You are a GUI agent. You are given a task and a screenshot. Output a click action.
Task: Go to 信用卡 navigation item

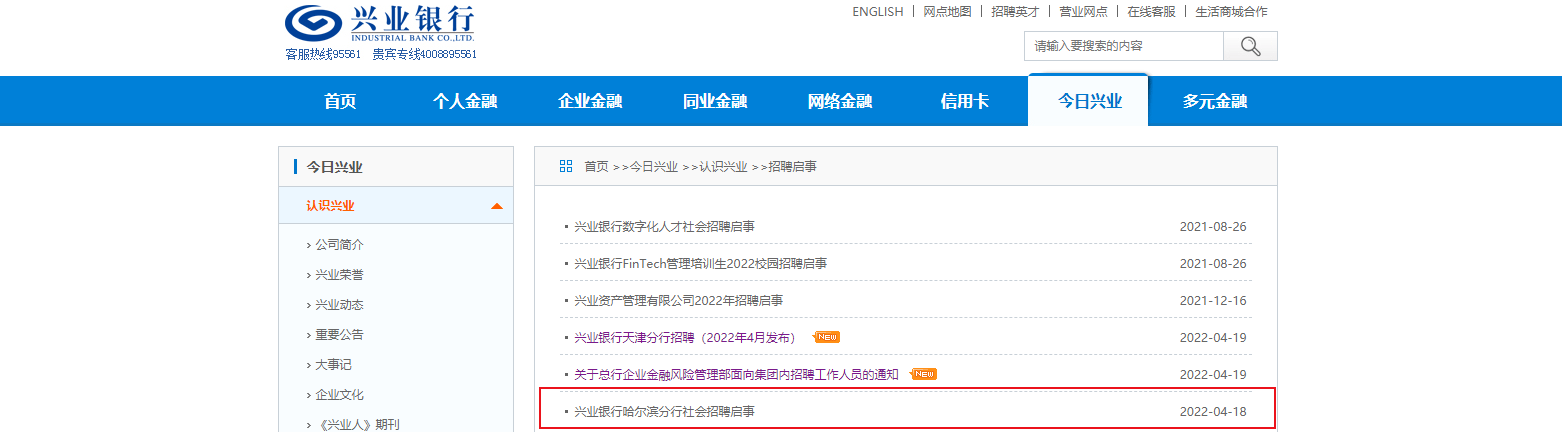[965, 101]
